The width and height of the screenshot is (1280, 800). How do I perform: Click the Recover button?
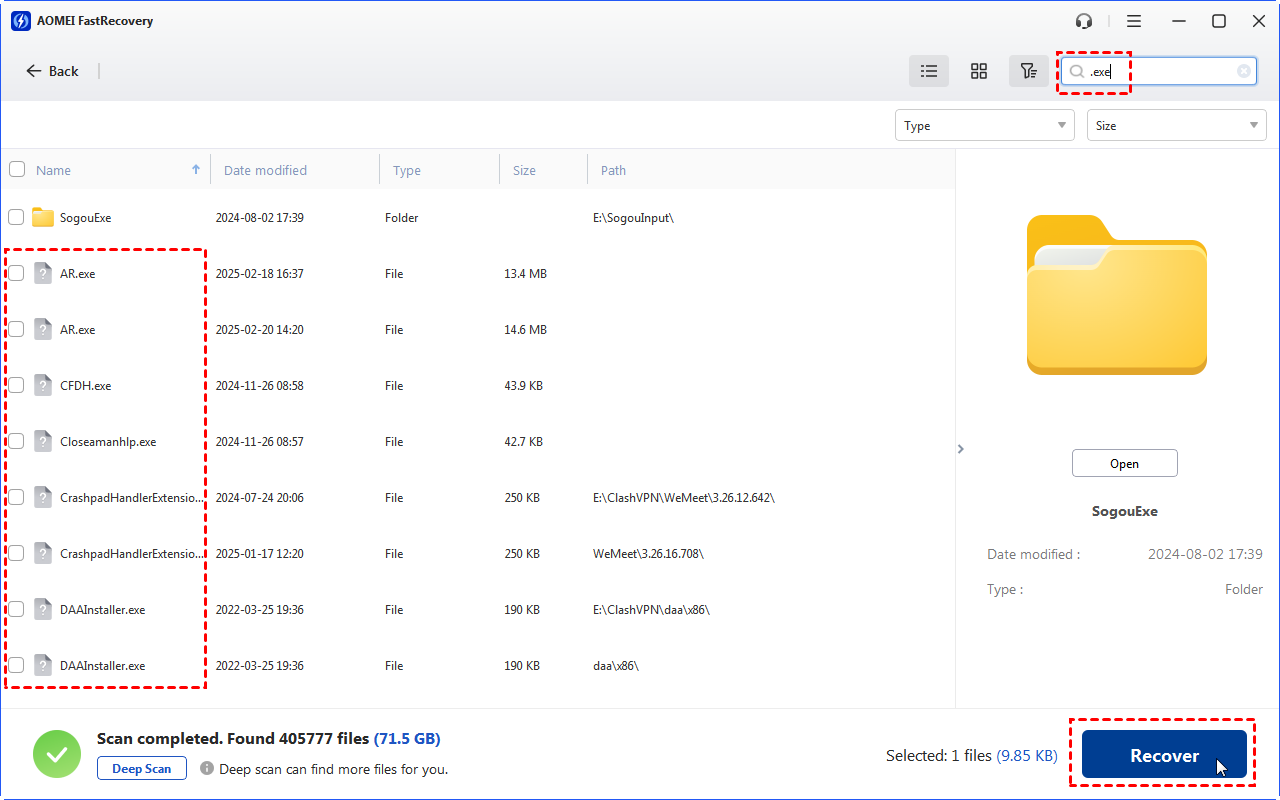click(1164, 755)
